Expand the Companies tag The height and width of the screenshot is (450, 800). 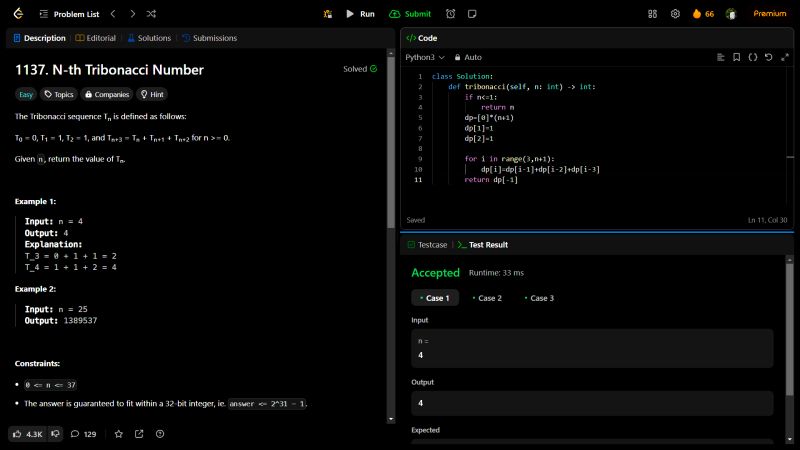[107, 94]
